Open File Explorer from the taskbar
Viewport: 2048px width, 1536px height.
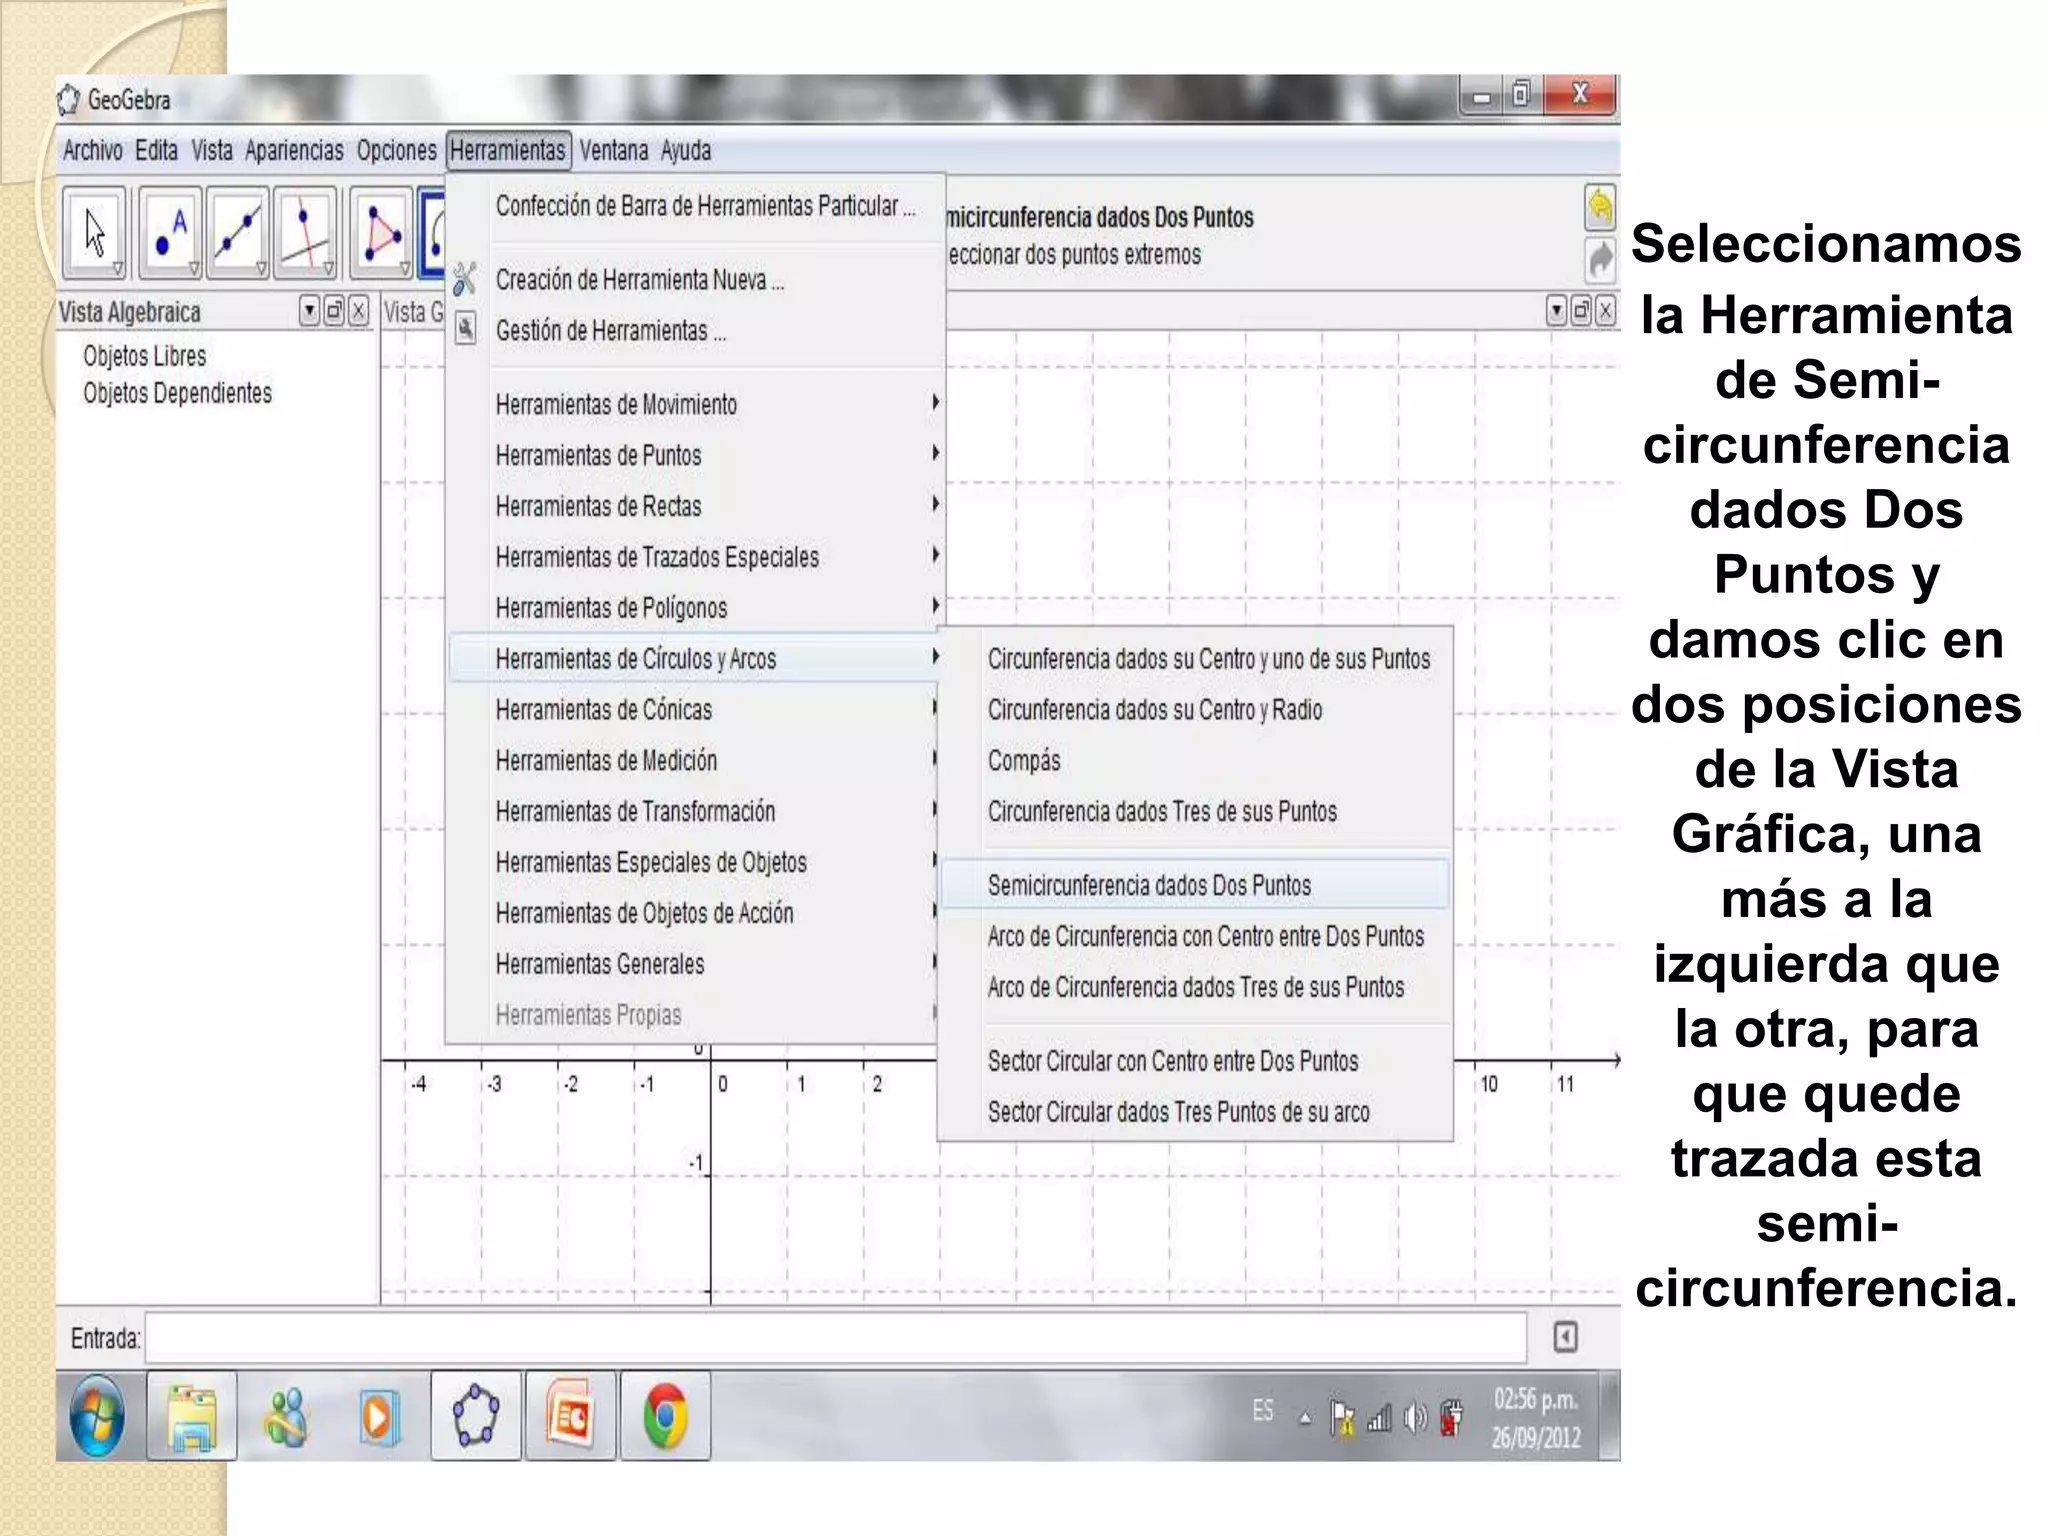pyautogui.click(x=192, y=1416)
